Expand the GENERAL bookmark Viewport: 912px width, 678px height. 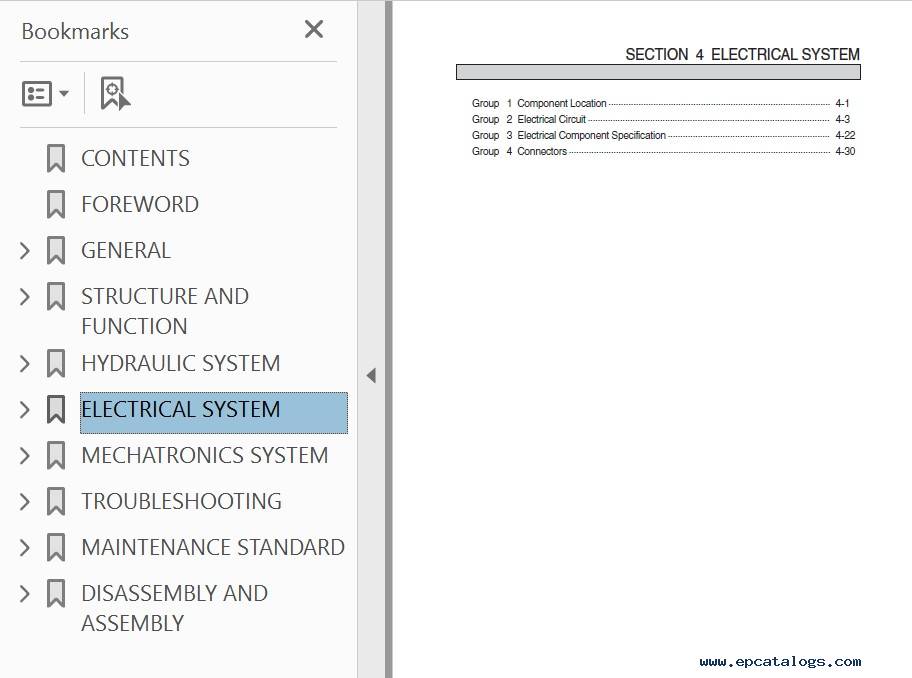point(24,251)
